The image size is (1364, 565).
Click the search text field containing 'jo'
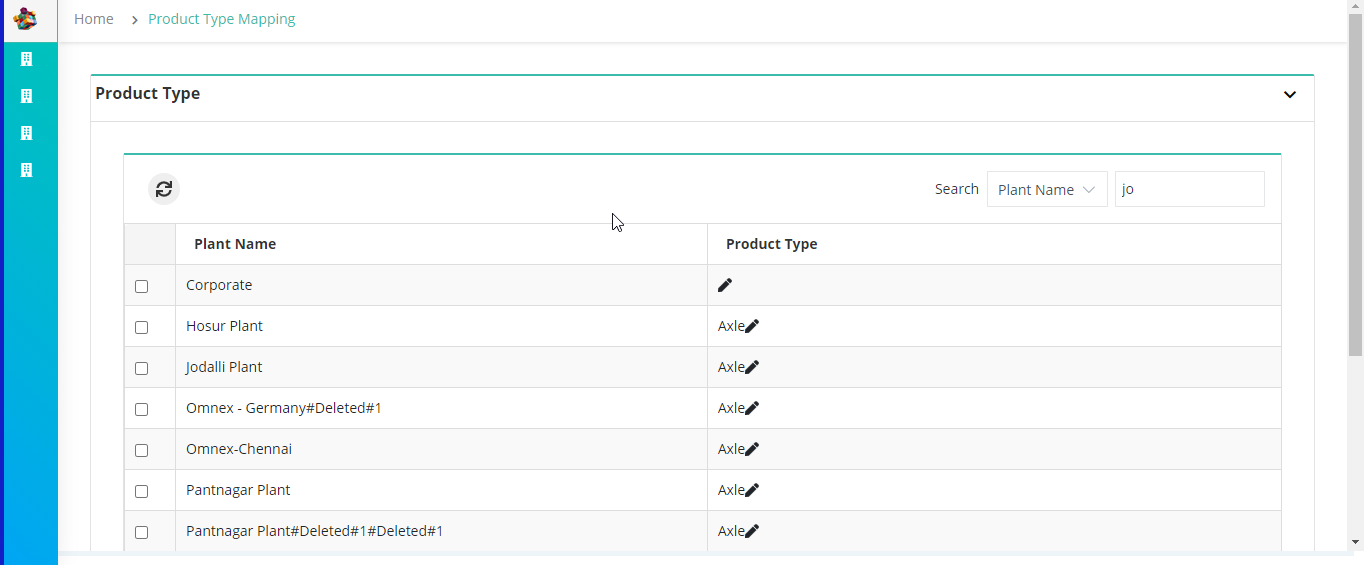coord(1190,189)
